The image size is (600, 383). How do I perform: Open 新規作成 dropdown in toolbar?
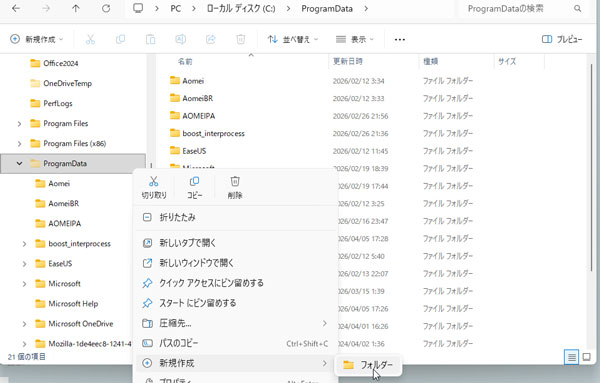point(37,39)
